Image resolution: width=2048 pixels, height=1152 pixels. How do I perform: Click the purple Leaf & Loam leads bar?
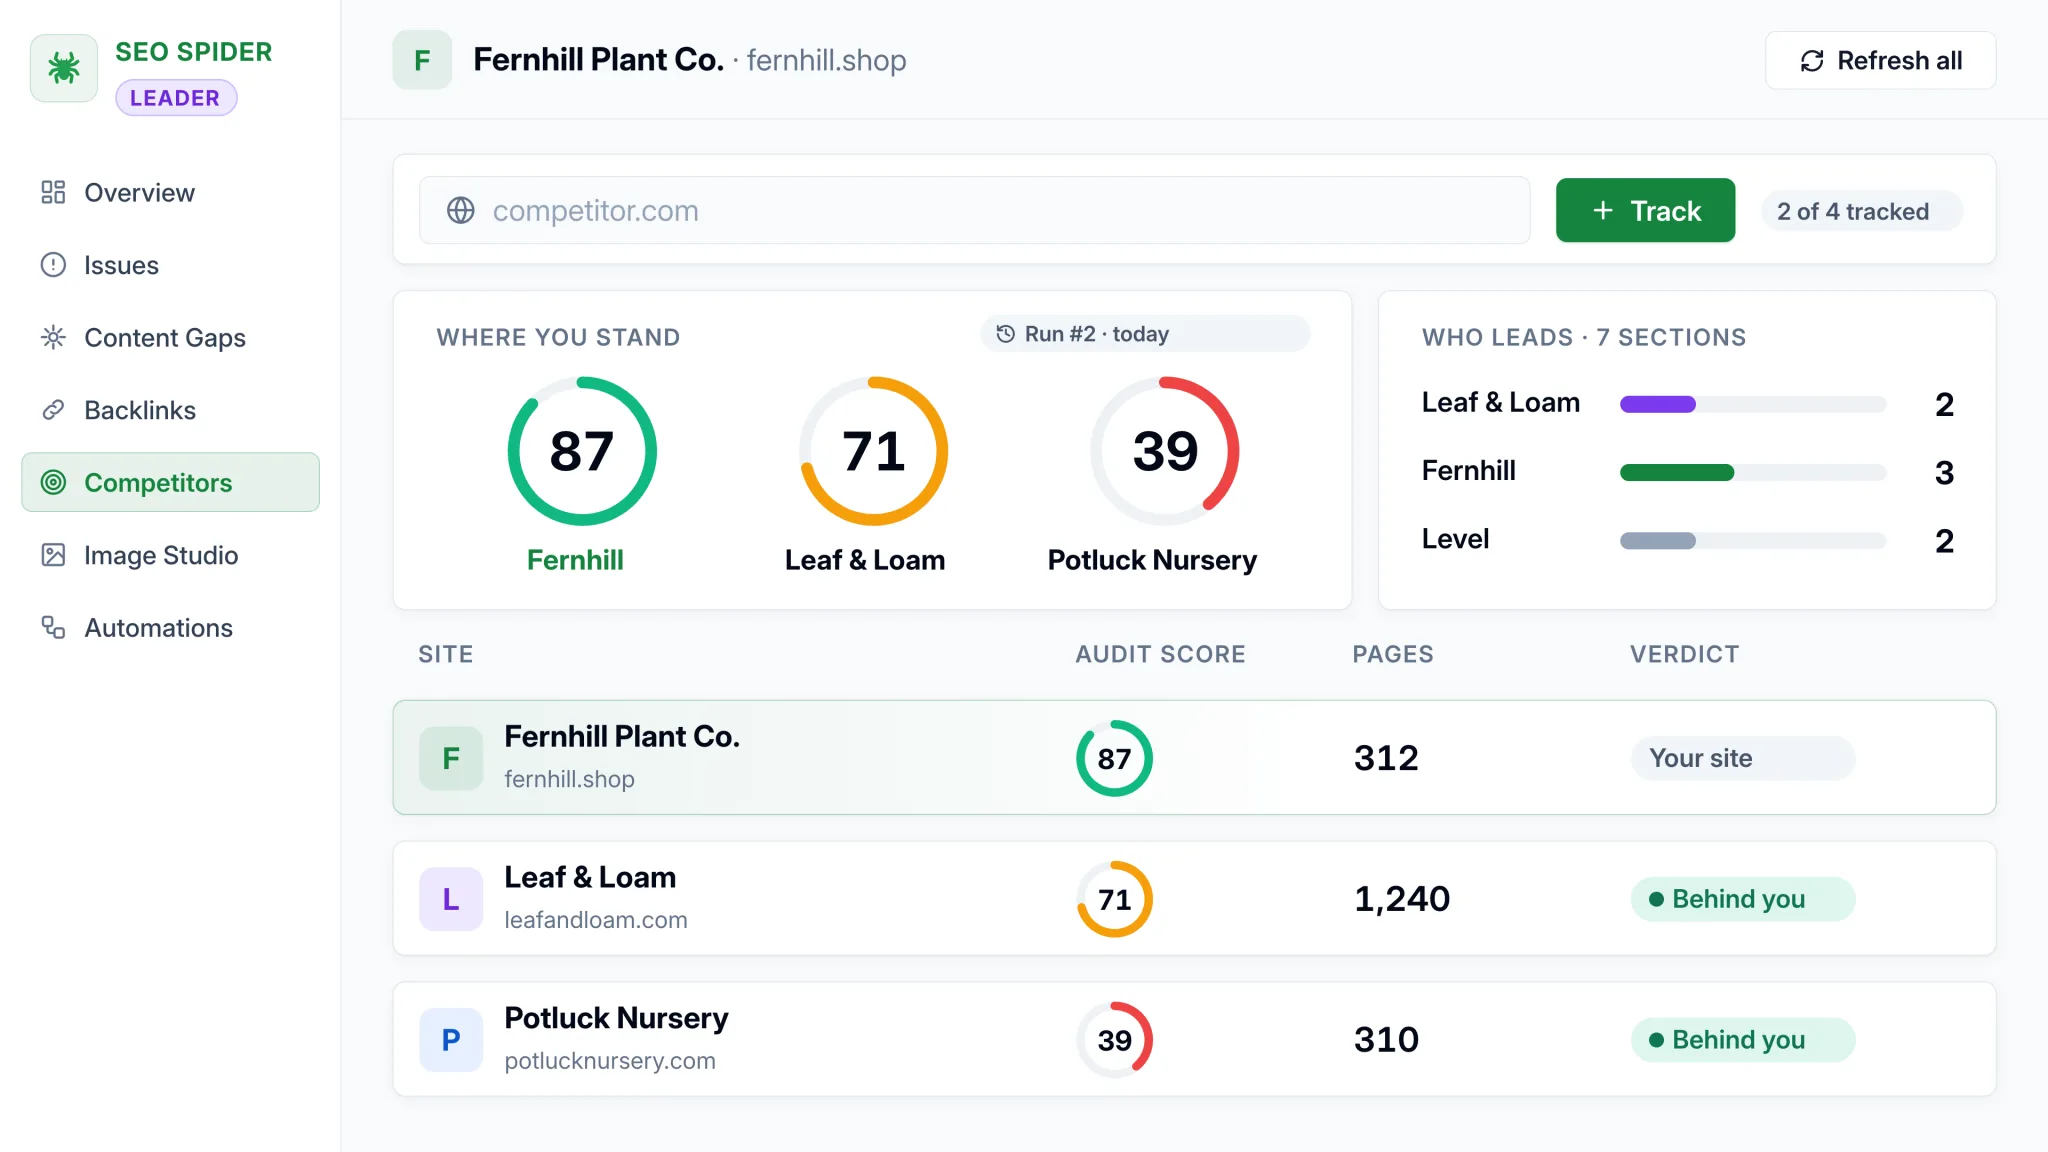click(1658, 404)
